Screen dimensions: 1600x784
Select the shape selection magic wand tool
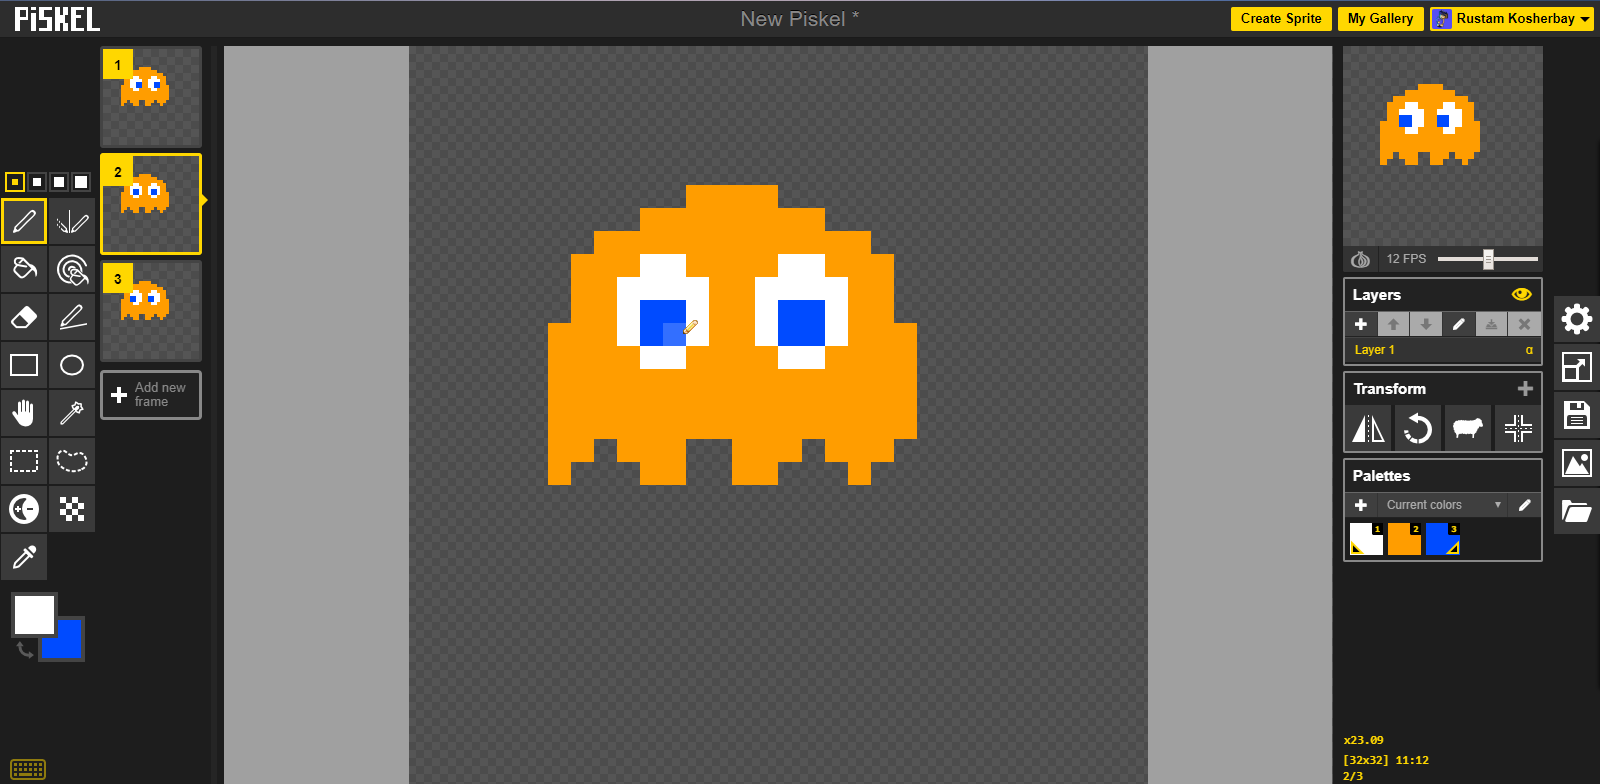[72, 413]
